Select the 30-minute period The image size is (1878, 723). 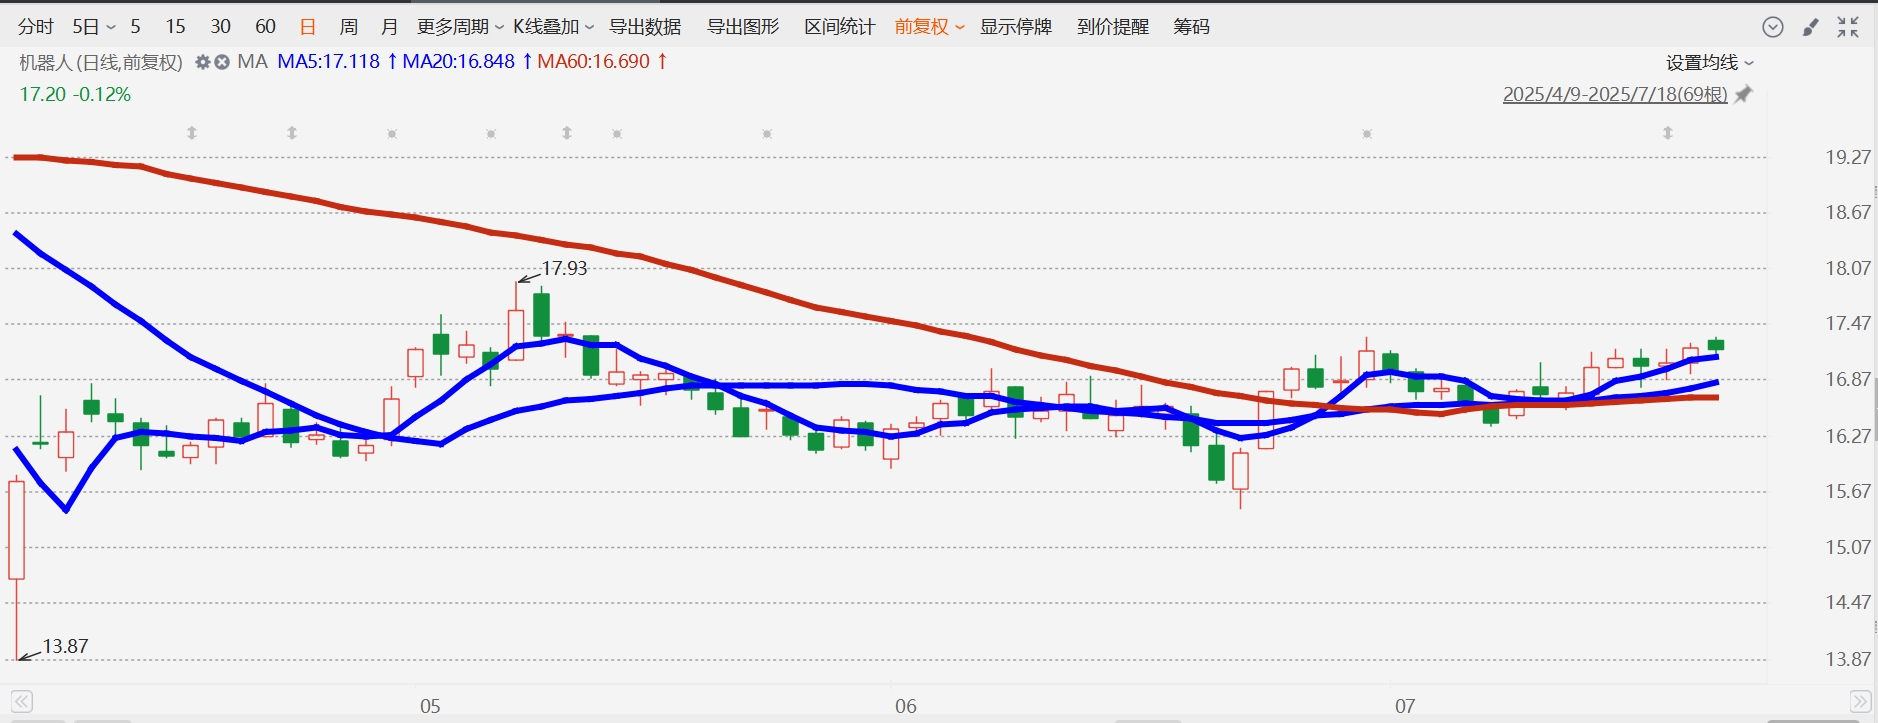click(220, 27)
